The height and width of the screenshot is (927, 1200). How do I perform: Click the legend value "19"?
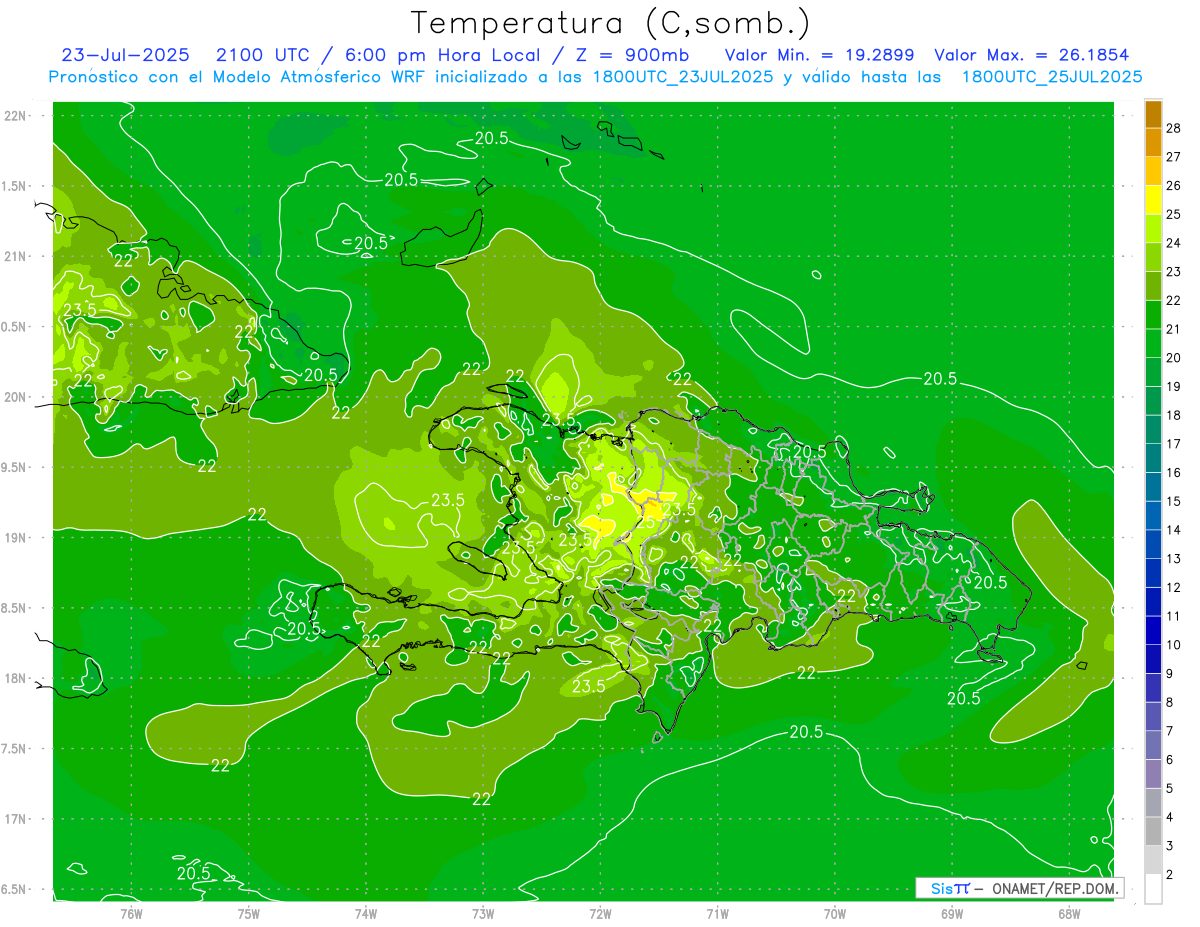coord(1174,387)
